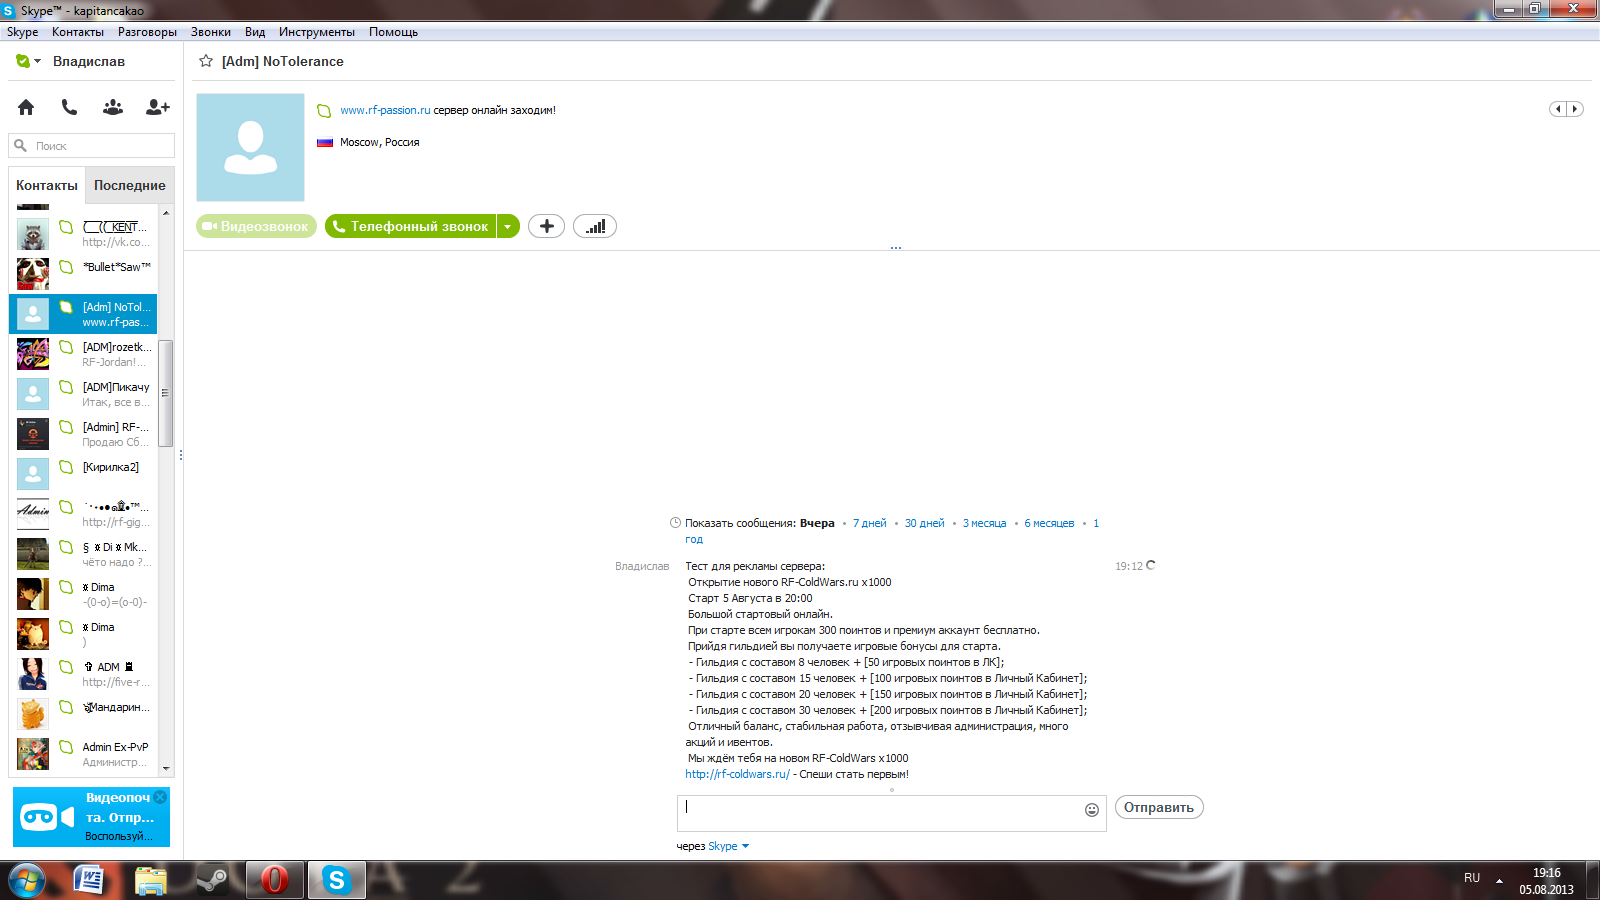Open the Skype menu
The height and width of the screenshot is (900, 1600).
click(23, 32)
